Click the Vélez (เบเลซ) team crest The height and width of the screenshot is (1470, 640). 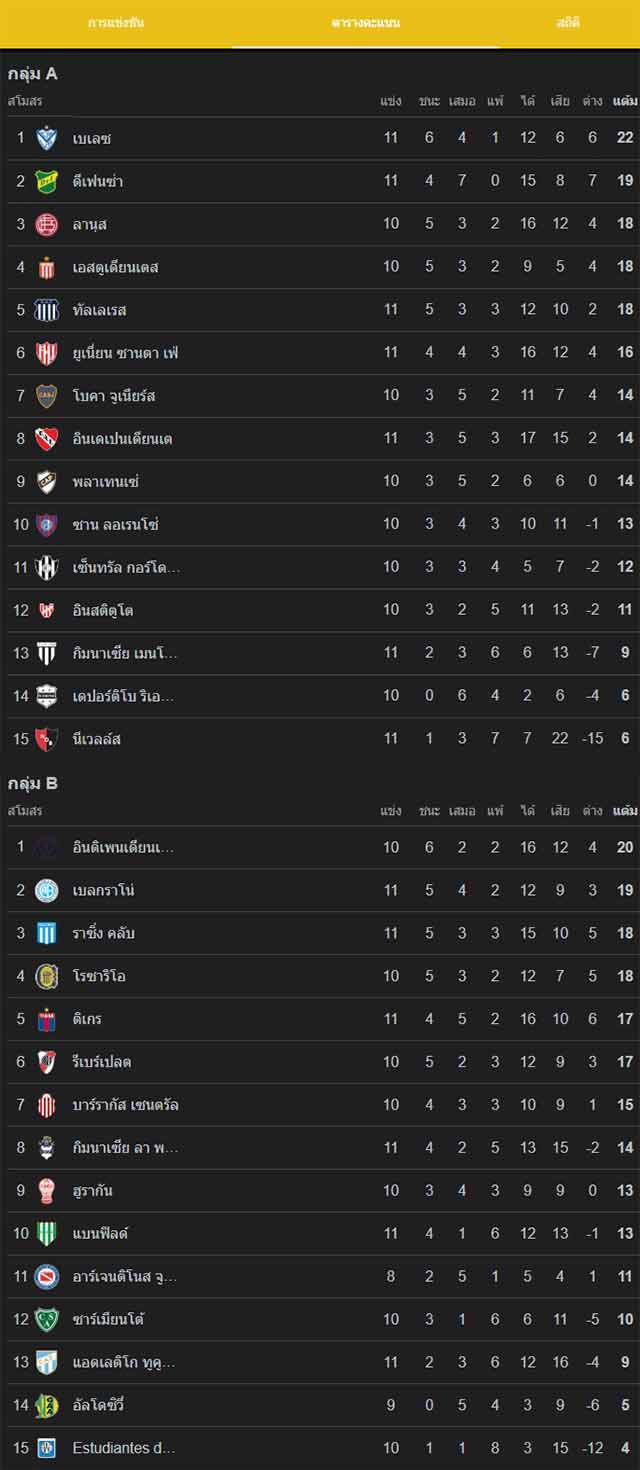tap(47, 138)
